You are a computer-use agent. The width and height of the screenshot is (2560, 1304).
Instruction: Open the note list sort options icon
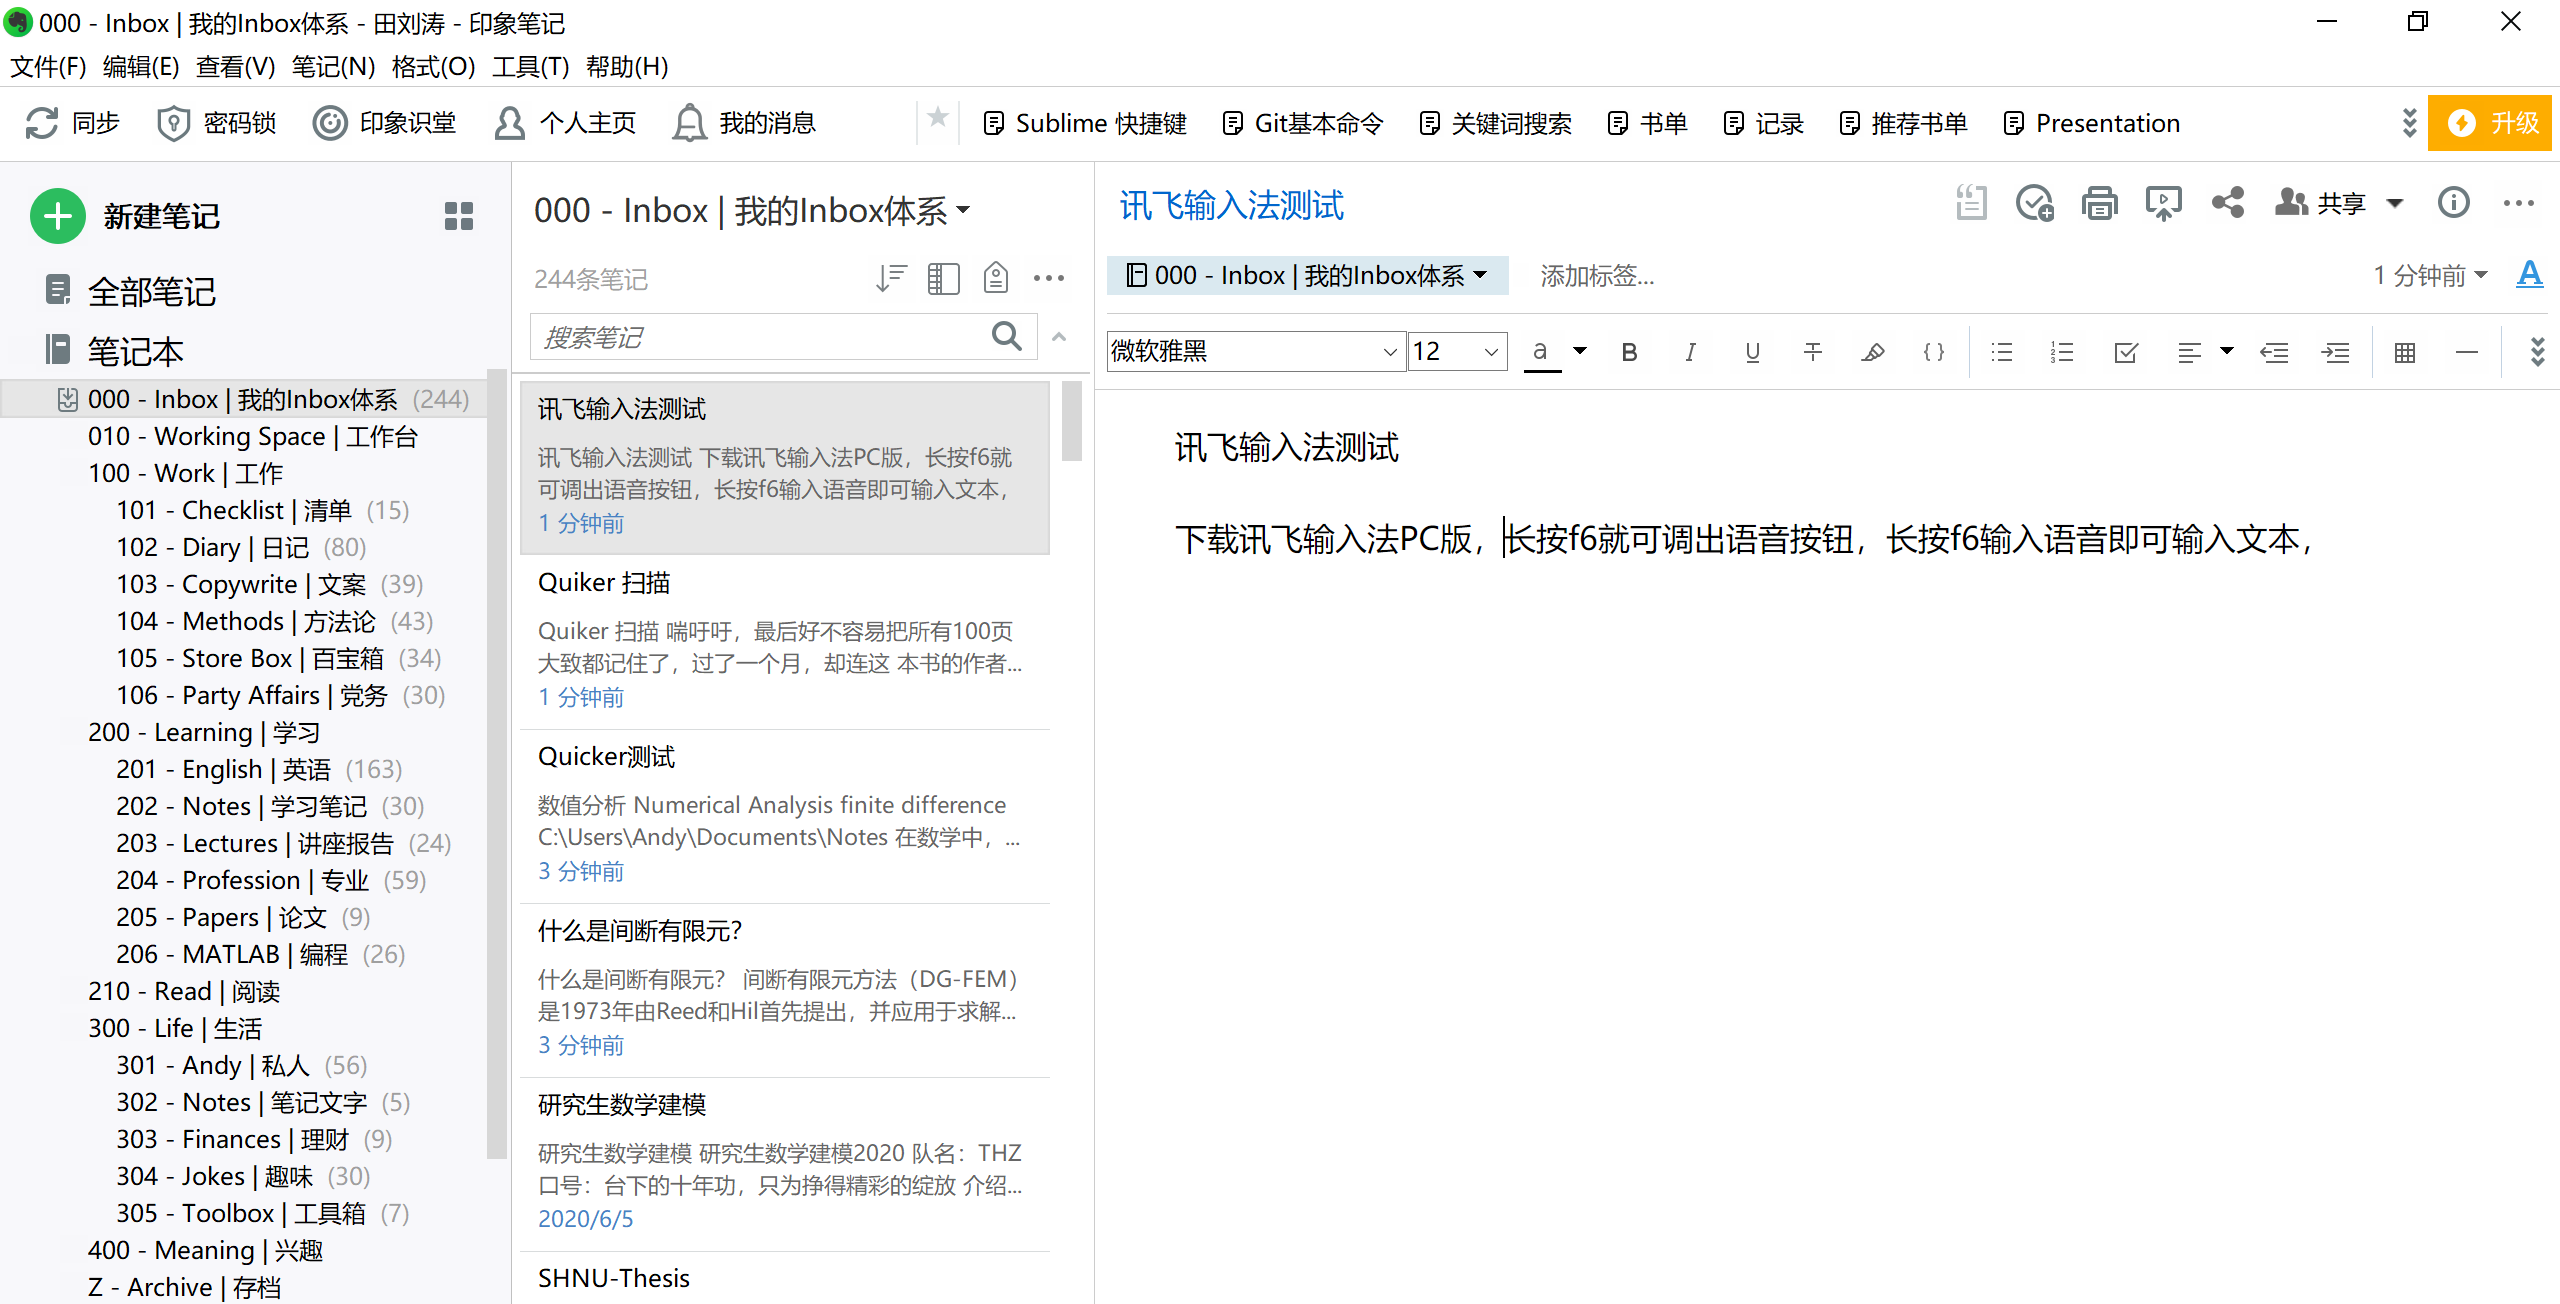coord(890,278)
